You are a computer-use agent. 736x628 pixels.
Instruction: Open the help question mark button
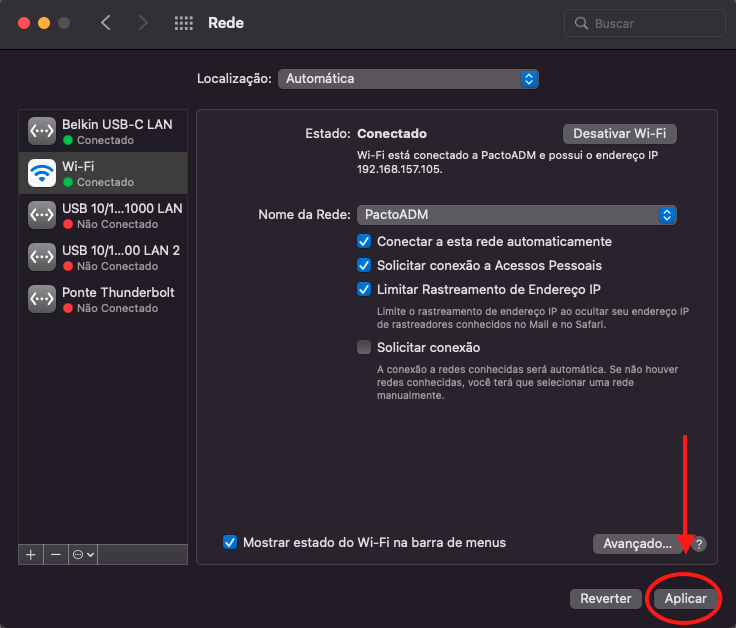click(x=698, y=544)
